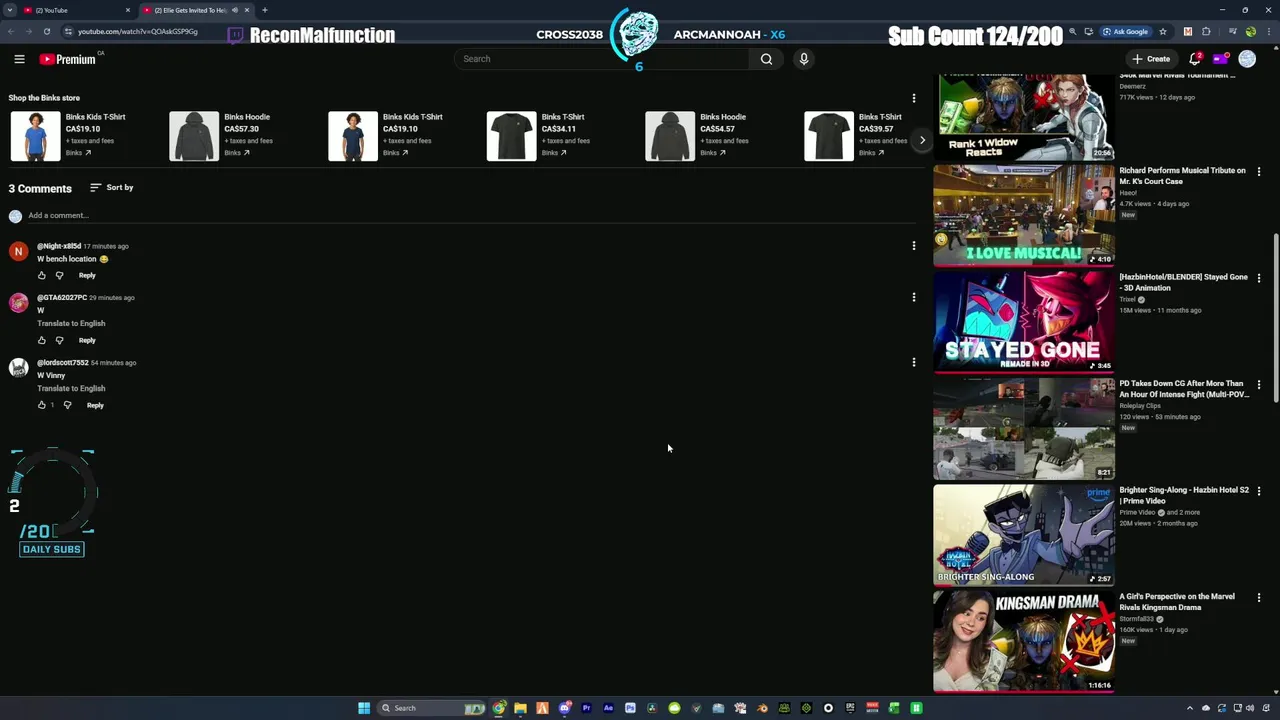Open Chrome three-dot menu
Image resolution: width=1280 pixels, height=720 pixels.
click(1269, 32)
